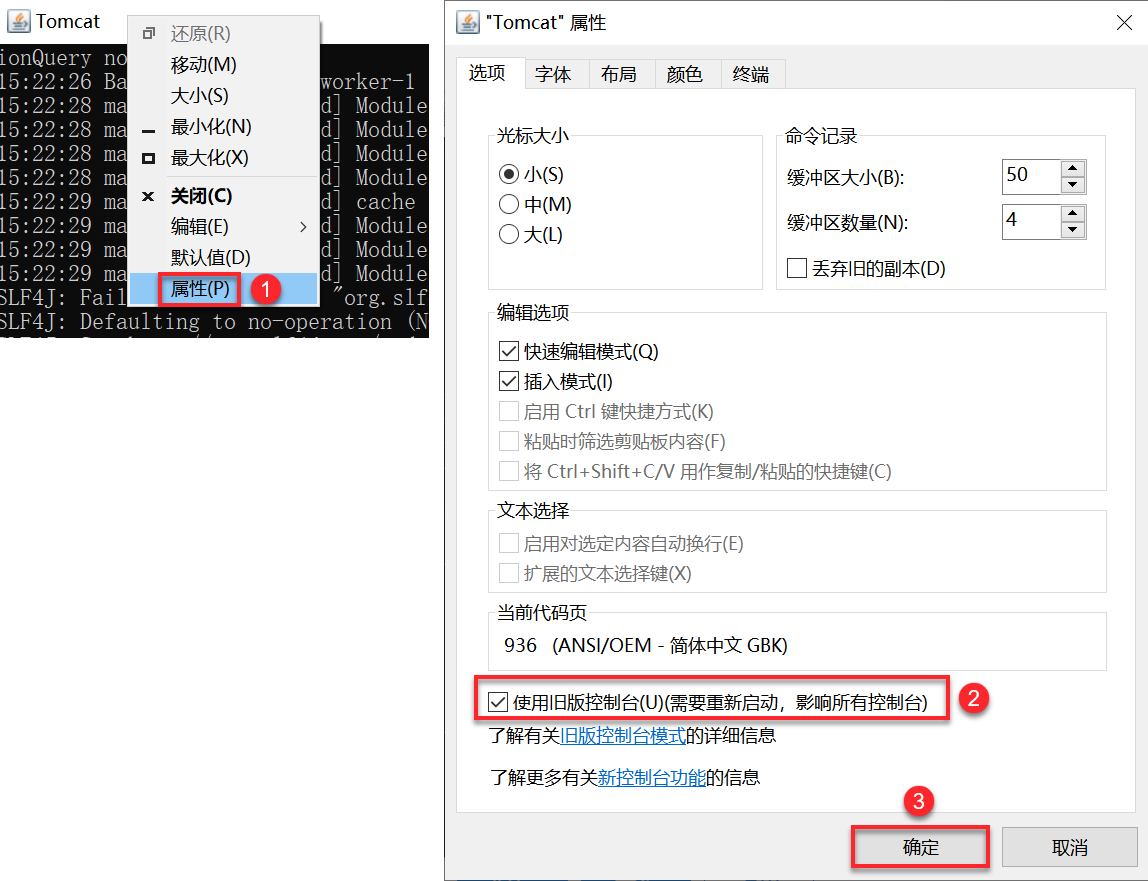Click the maximize icon beside 最大化(X)
Screen dimensions: 1148x881
(149, 158)
